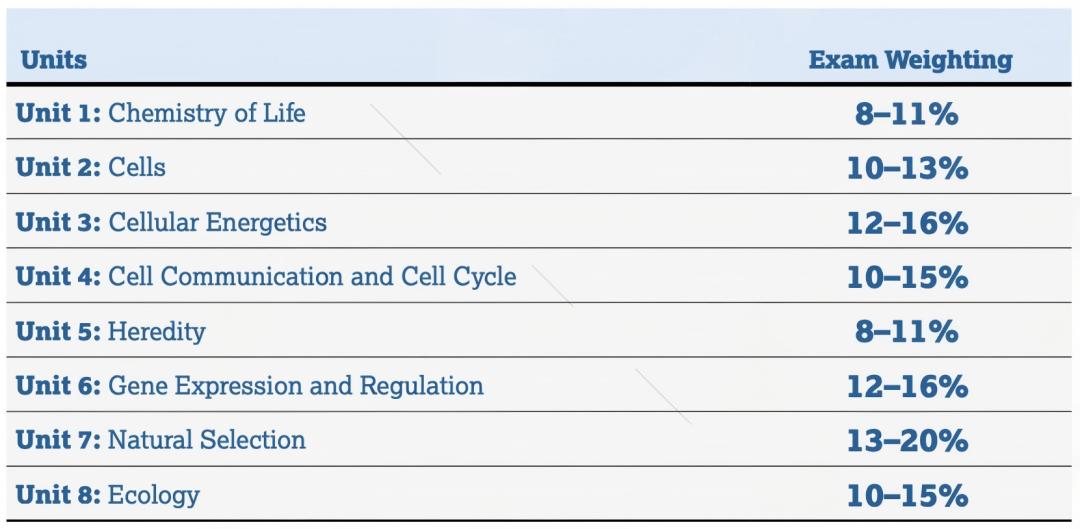The width and height of the screenshot is (1080, 529).
Task: Click 'Gene Expression and Regulation' text
Action: point(295,386)
